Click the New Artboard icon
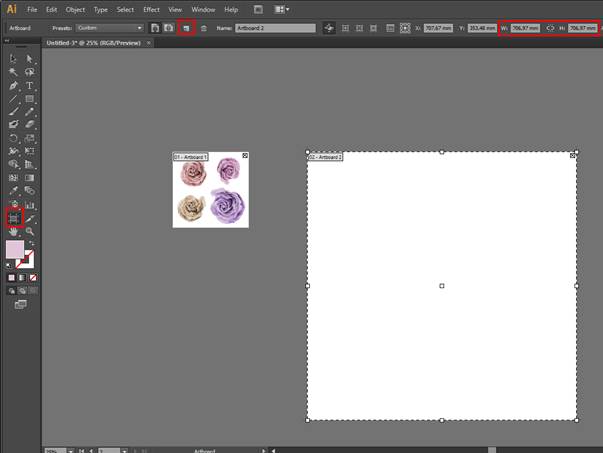 (186, 28)
